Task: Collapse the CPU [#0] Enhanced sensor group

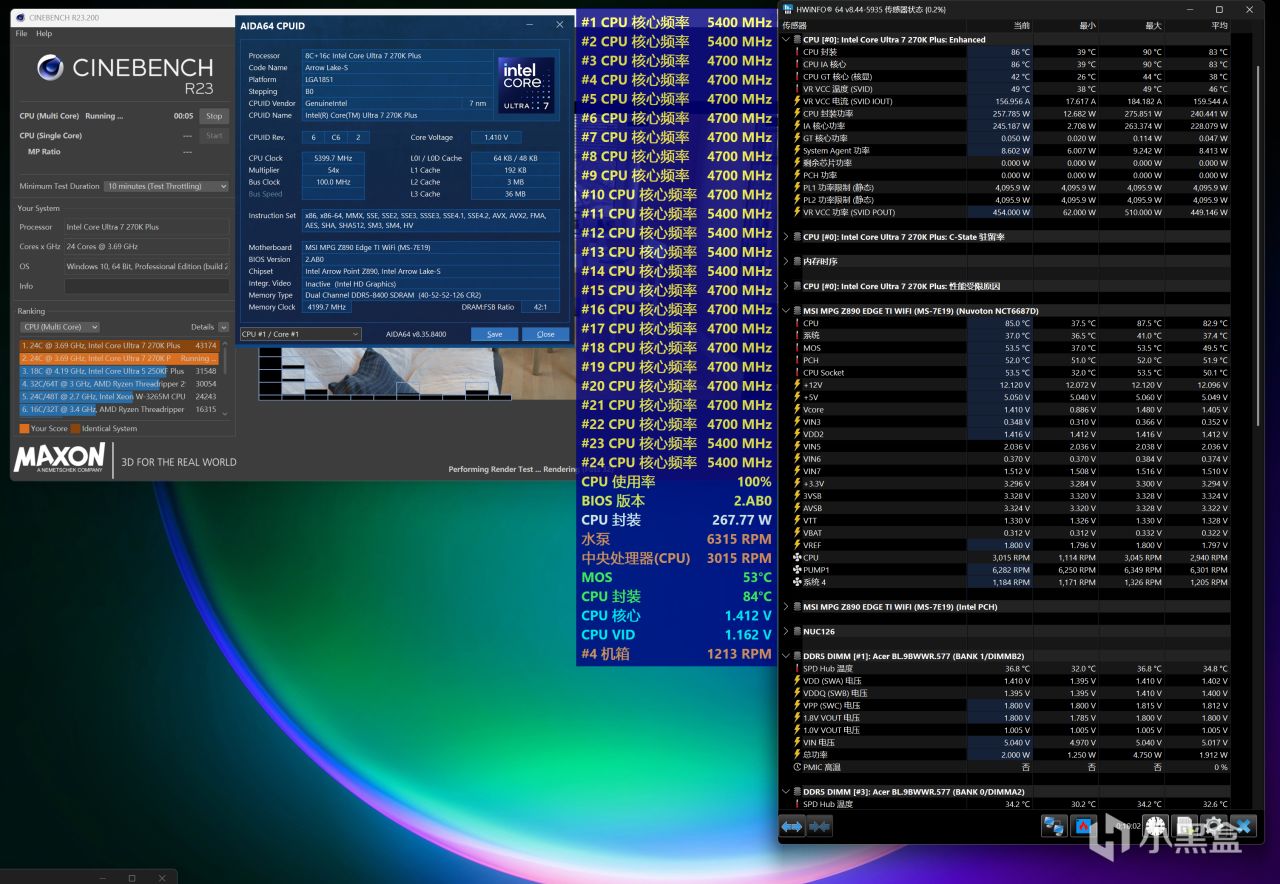Action: 785,40
